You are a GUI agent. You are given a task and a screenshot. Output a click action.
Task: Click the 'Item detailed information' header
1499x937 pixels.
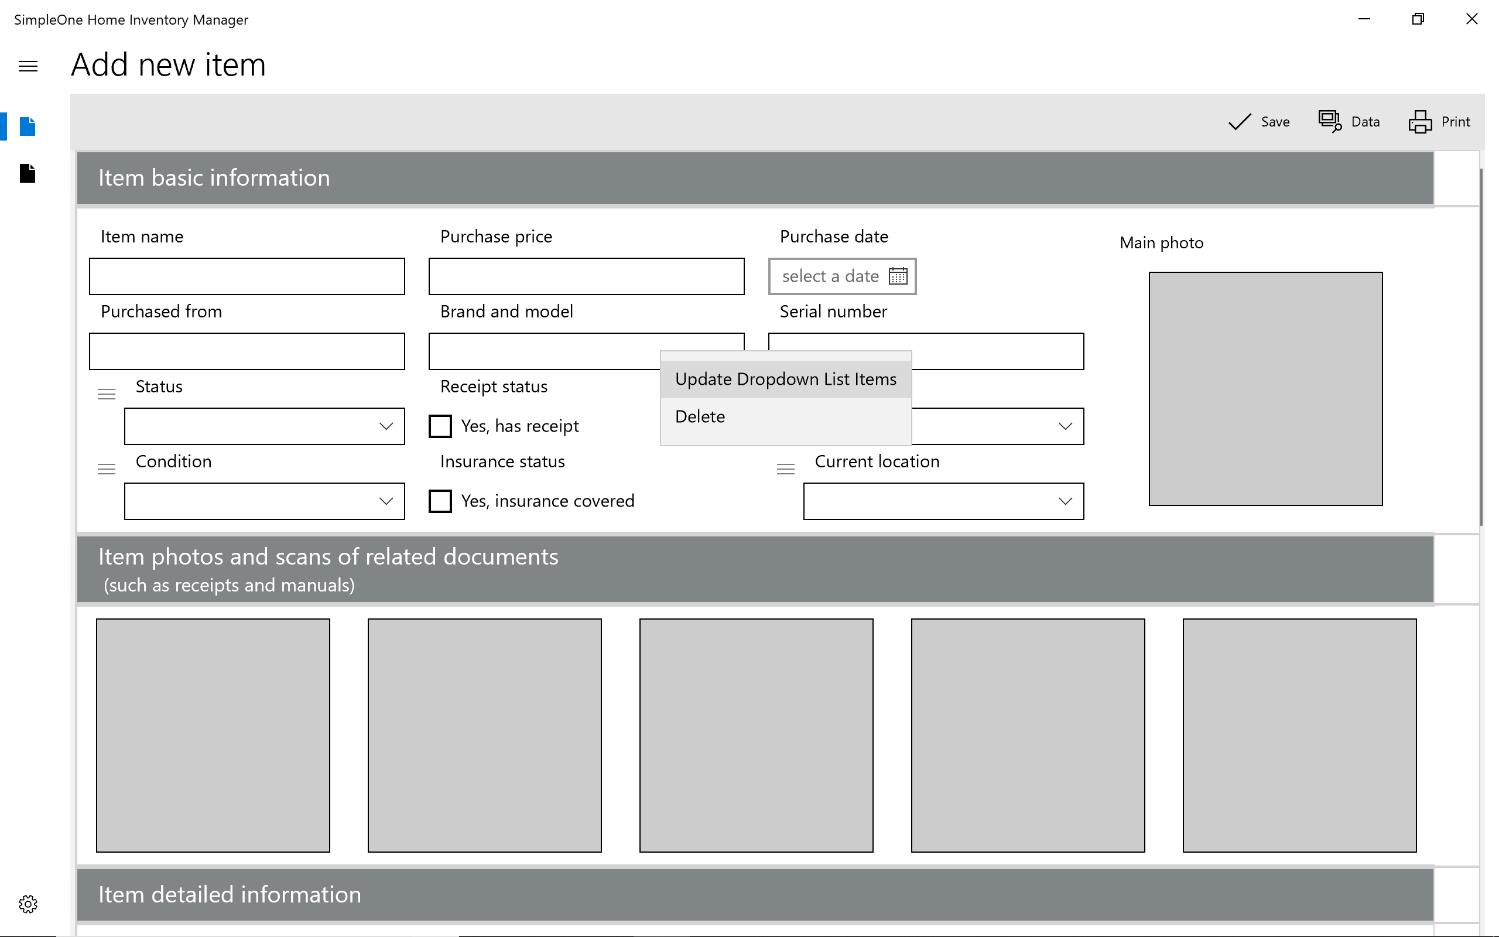755,895
